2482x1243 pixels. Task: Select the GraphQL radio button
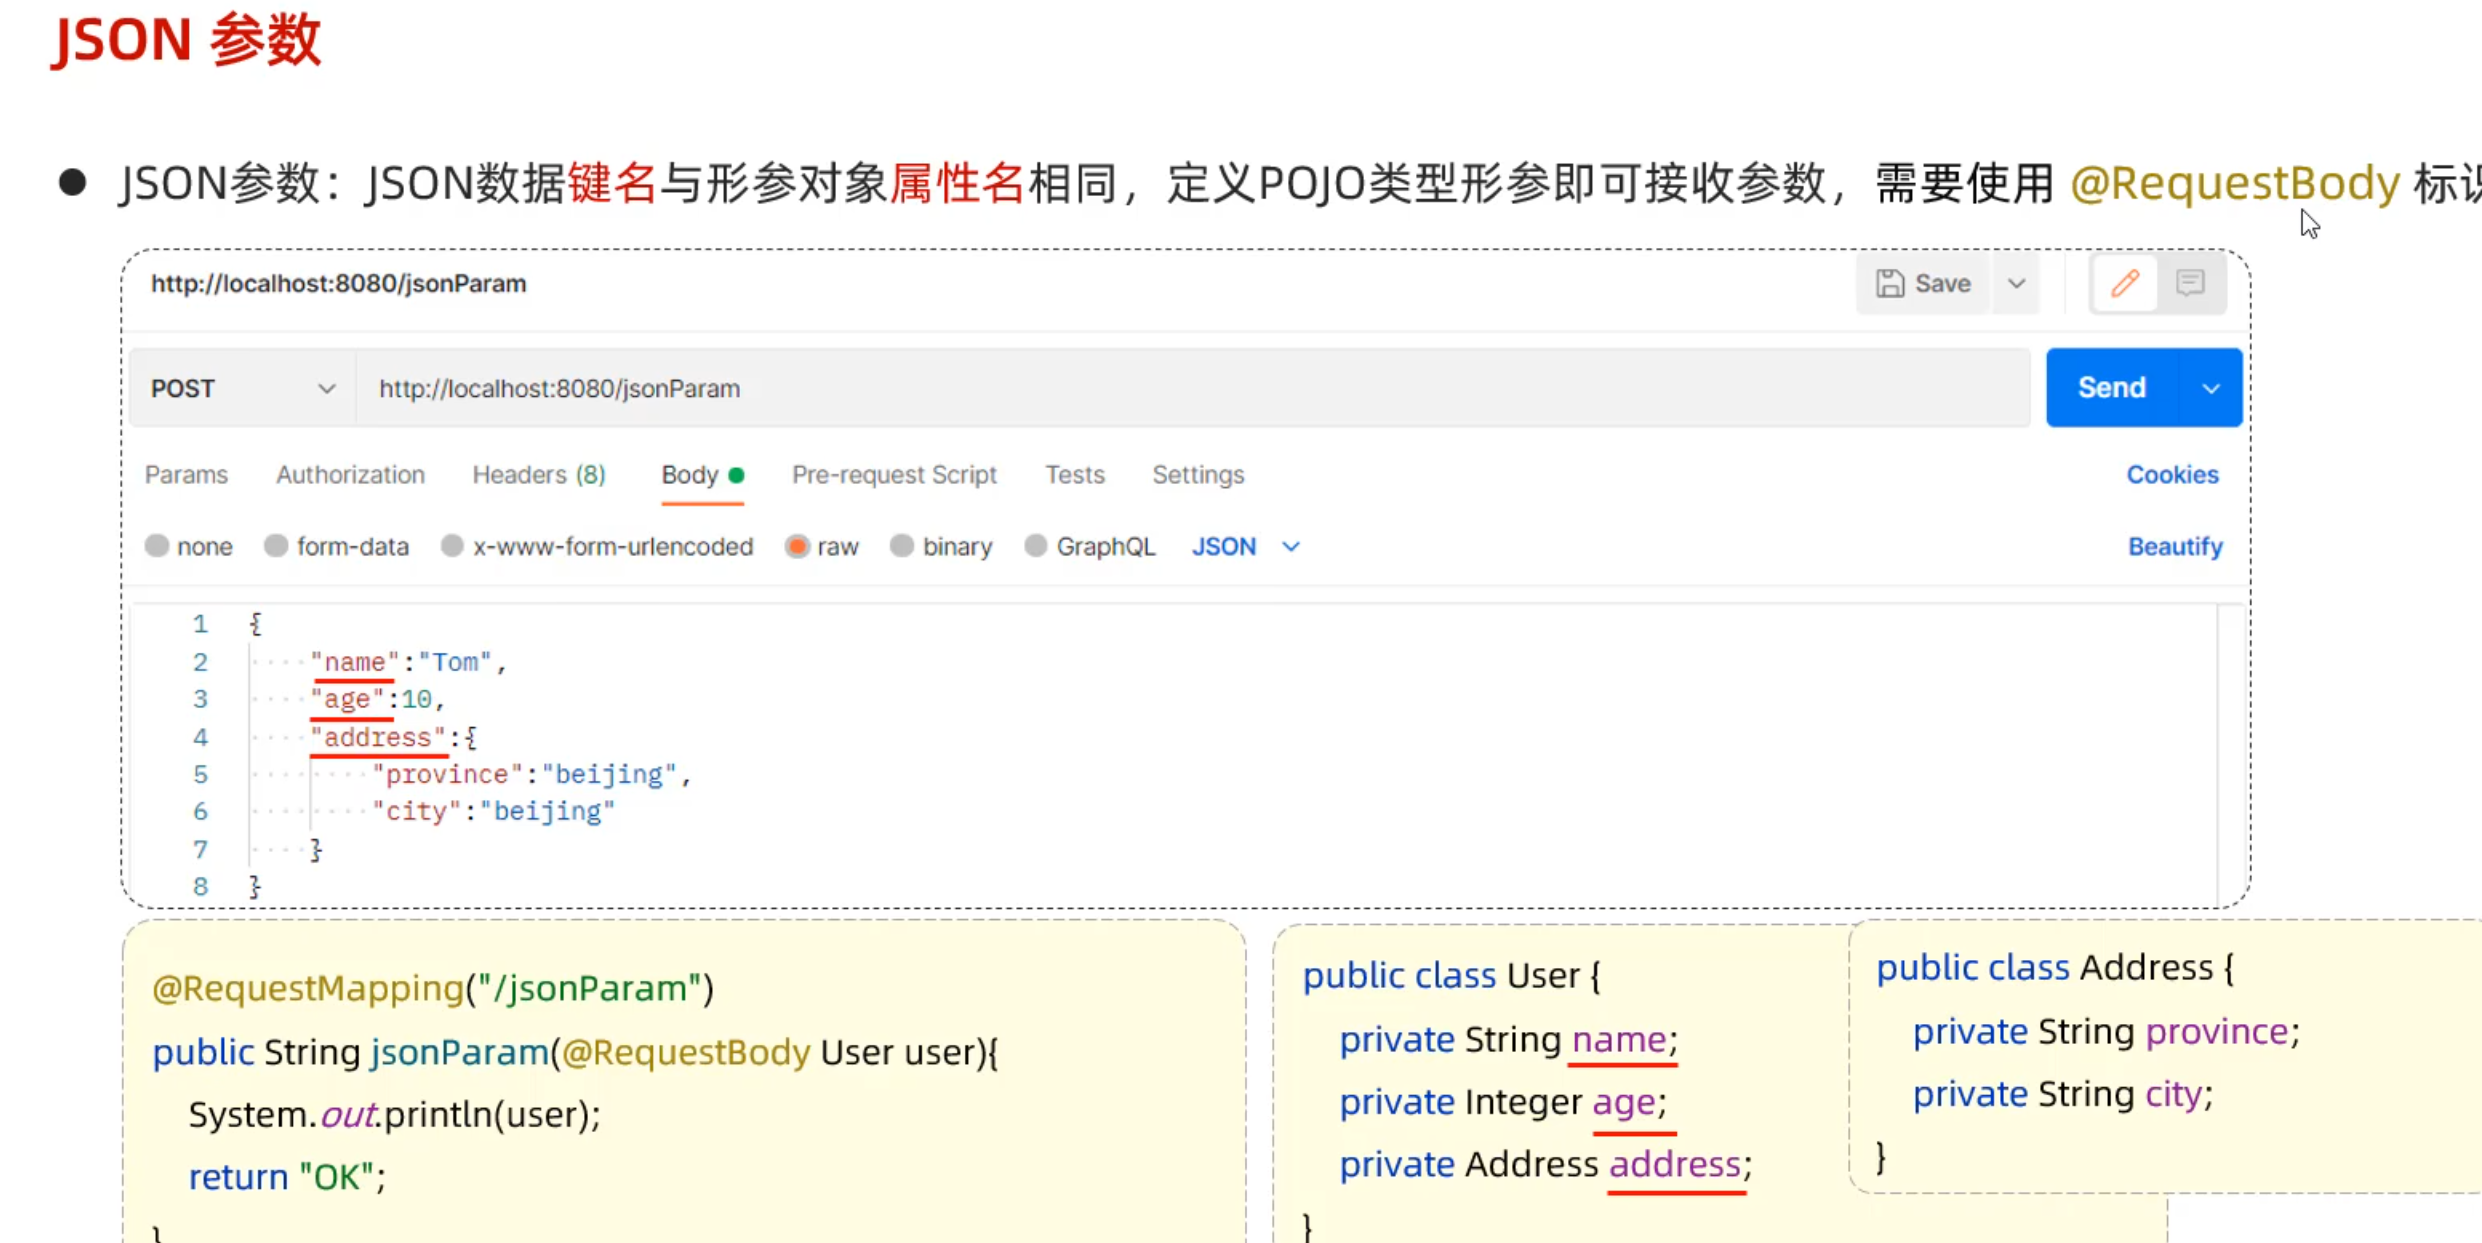[x=1036, y=546]
